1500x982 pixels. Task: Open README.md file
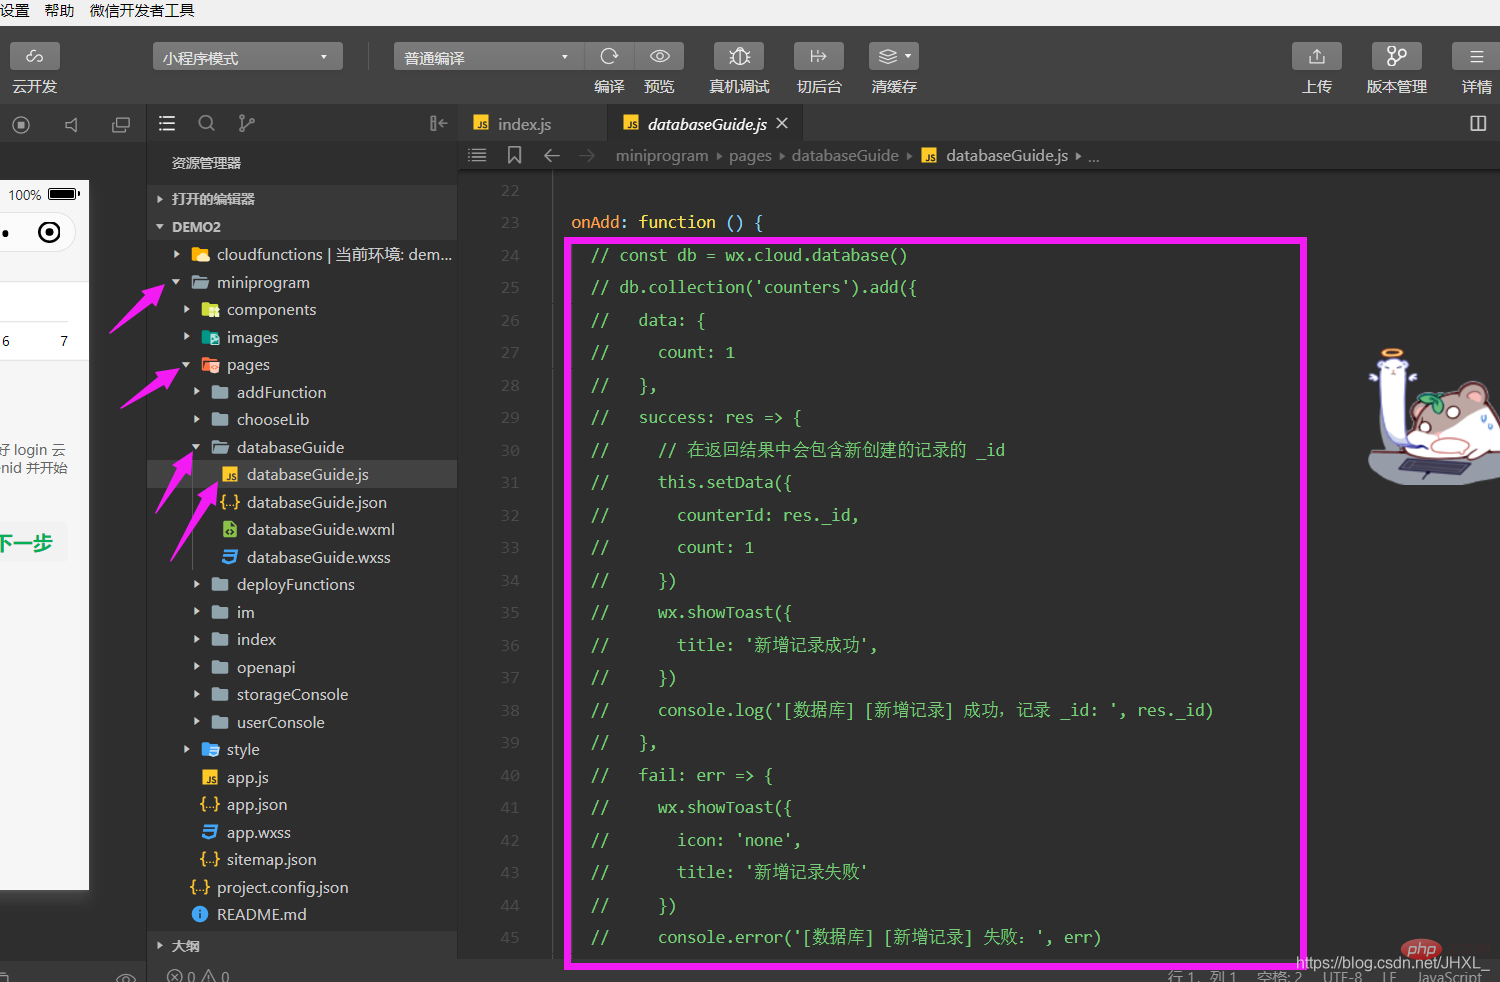coord(302,914)
